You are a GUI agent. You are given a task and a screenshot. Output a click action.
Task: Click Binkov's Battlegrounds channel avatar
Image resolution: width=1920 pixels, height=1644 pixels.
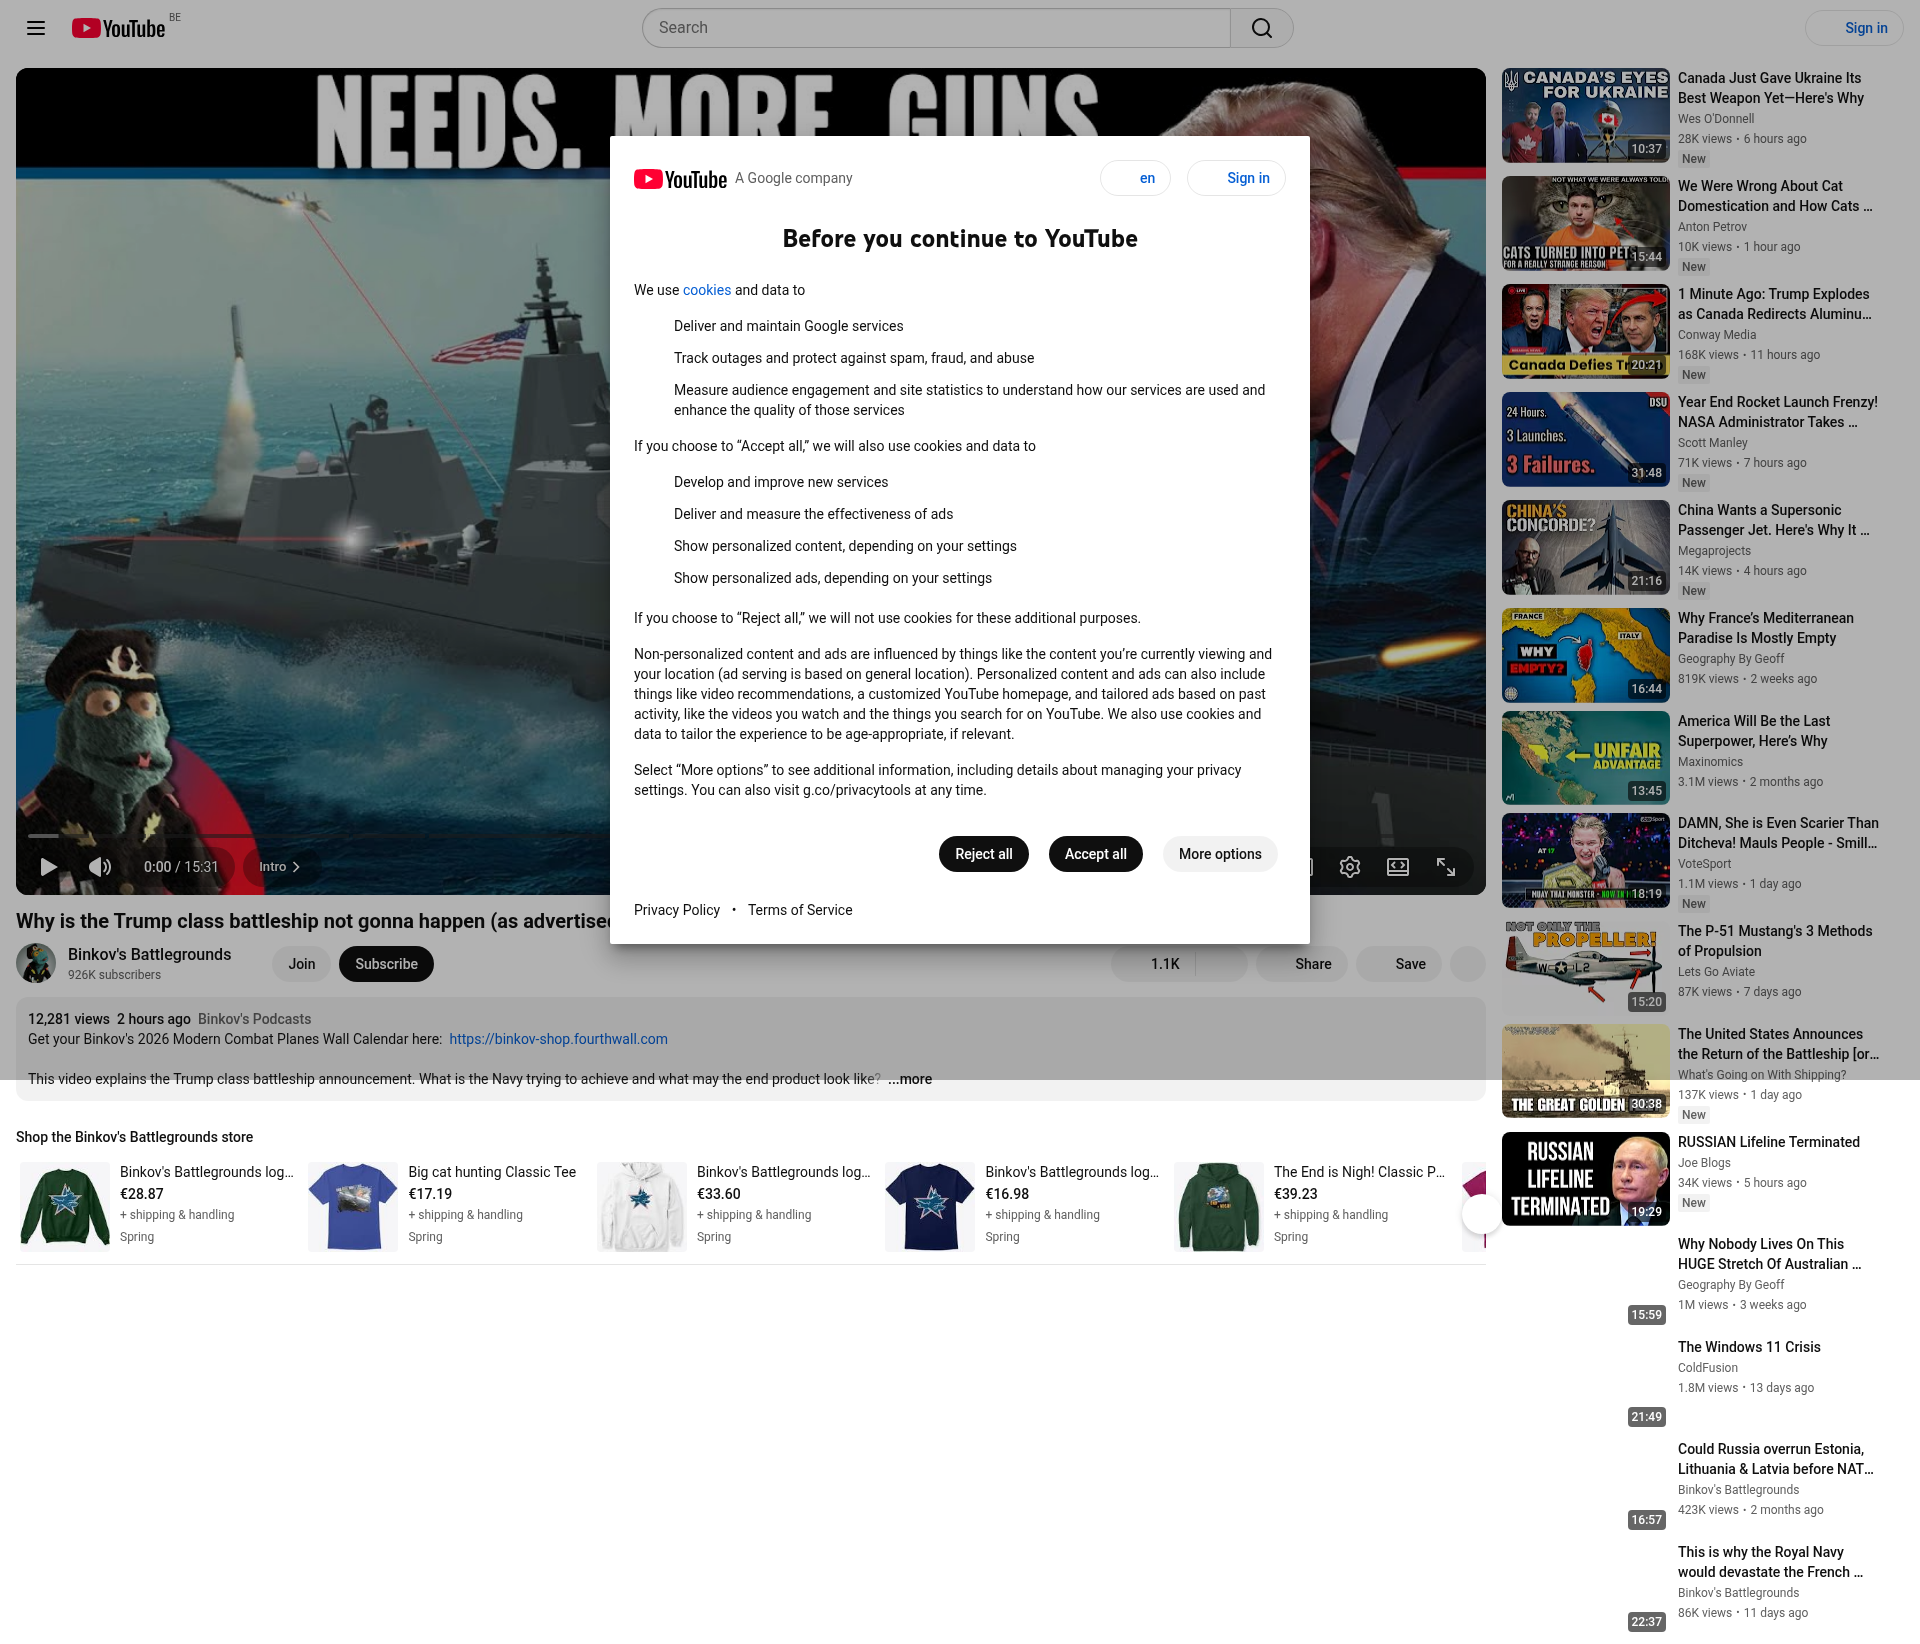pos(36,963)
